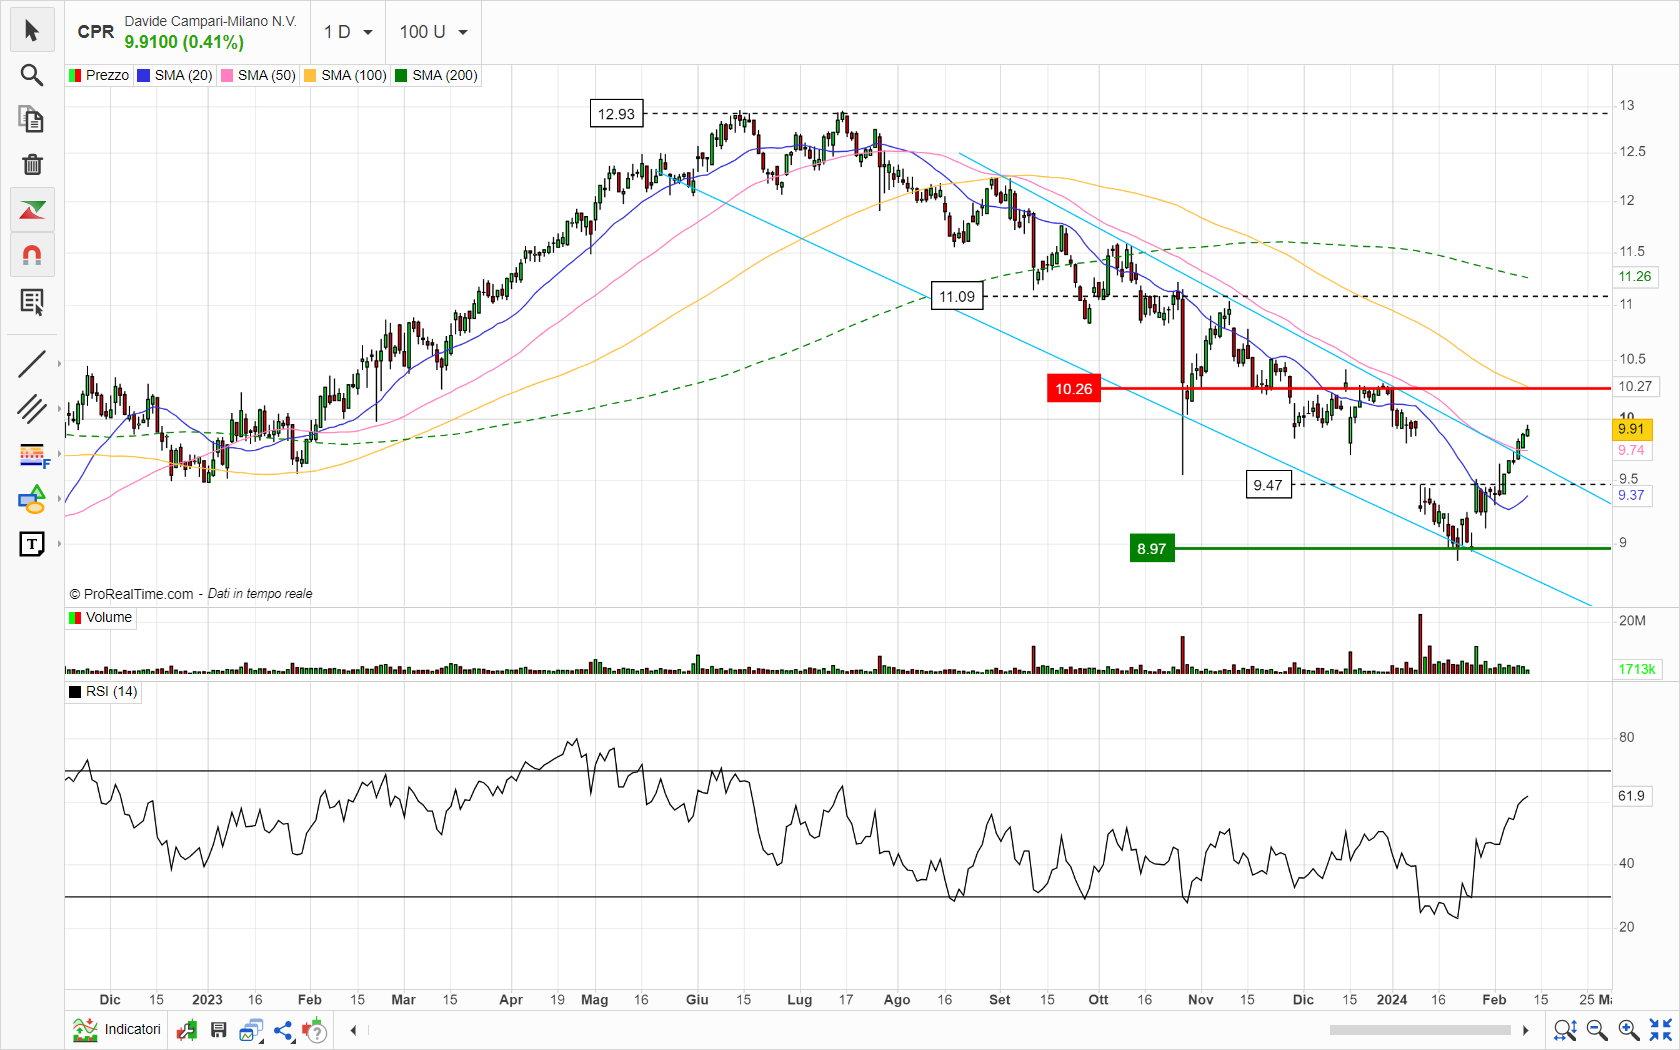Click the zoom in magnifier
This screenshot has height=1050, width=1680.
click(1629, 1030)
